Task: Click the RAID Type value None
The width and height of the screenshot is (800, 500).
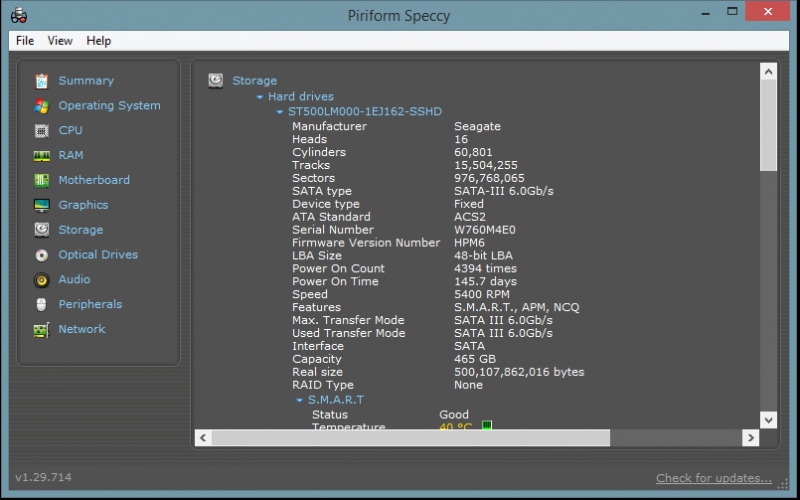Action: point(468,385)
